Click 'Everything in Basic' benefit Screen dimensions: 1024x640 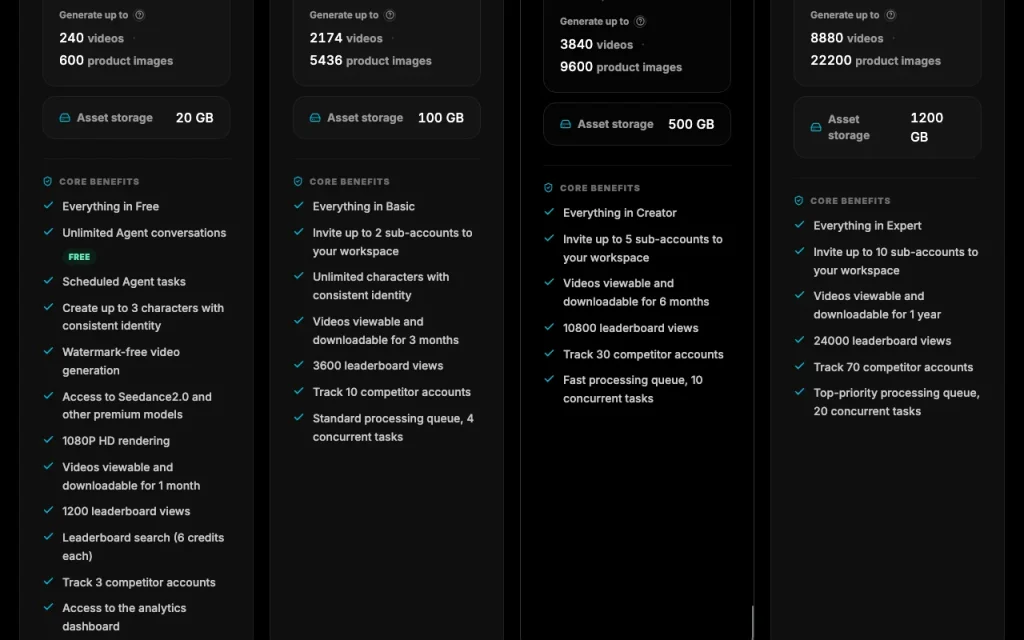364,206
